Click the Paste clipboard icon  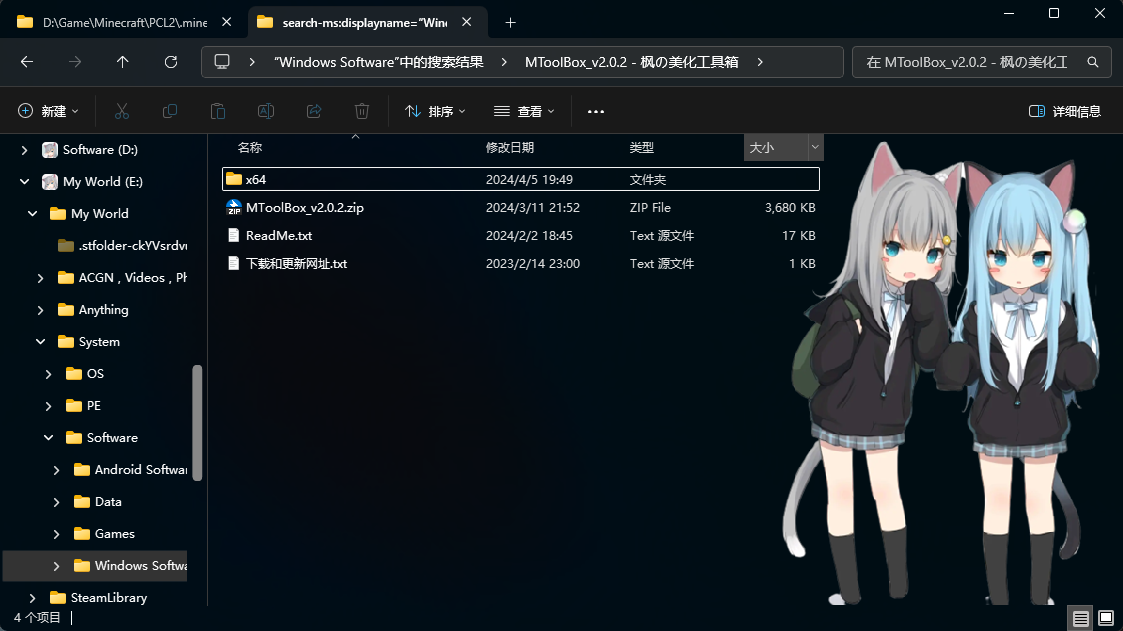(x=218, y=111)
